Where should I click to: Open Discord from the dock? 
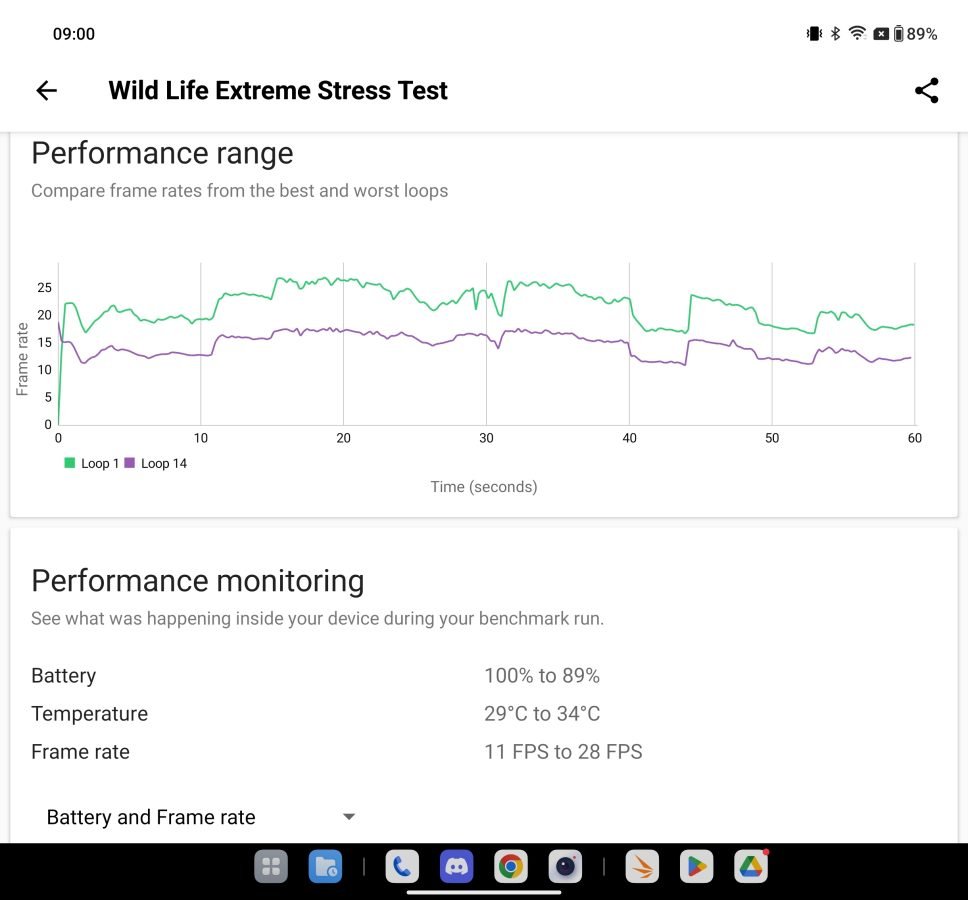click(457, 866)
